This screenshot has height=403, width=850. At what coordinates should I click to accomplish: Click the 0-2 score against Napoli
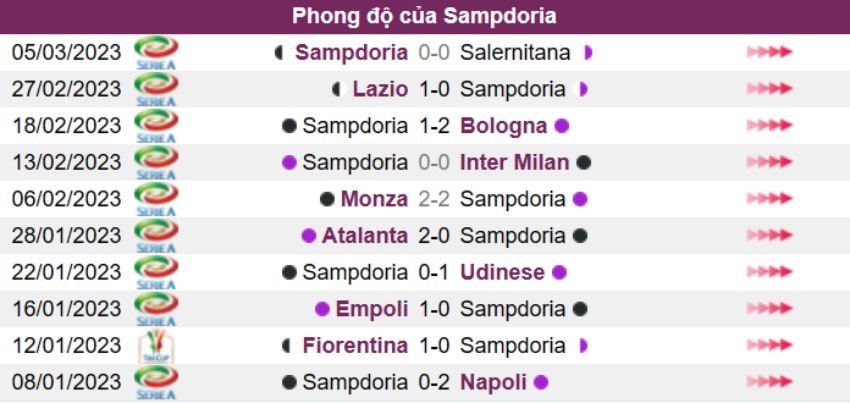[434, 382]
